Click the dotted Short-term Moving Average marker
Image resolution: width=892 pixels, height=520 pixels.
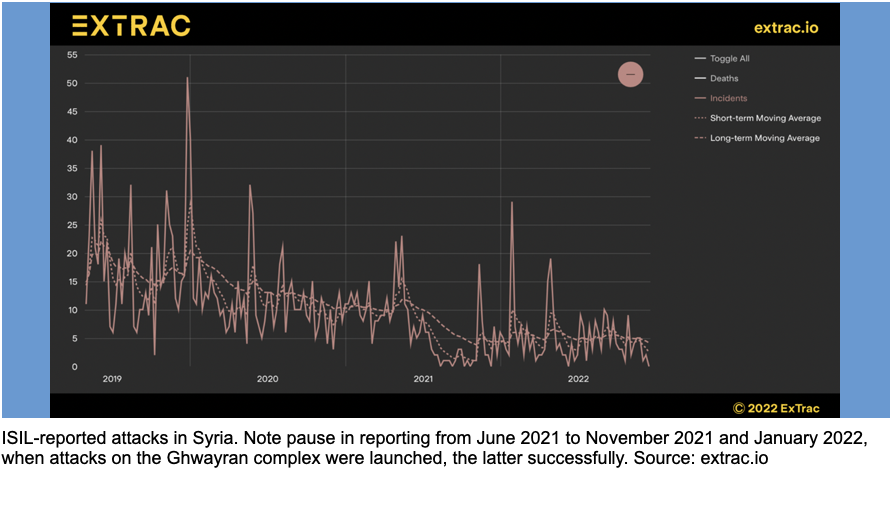click(x=699, y=118)
